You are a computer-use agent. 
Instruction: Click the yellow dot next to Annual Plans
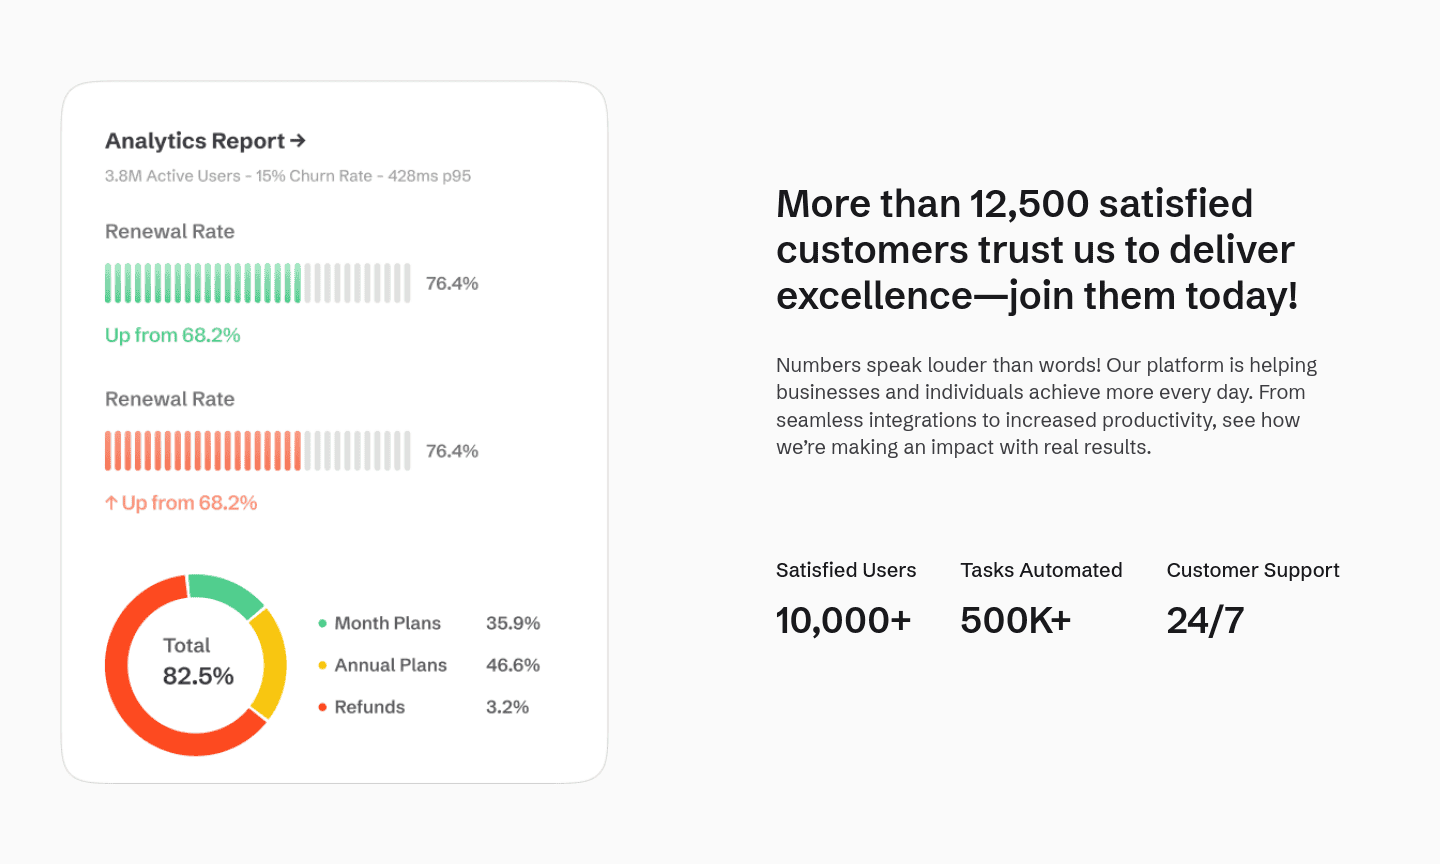coord(322,665)
